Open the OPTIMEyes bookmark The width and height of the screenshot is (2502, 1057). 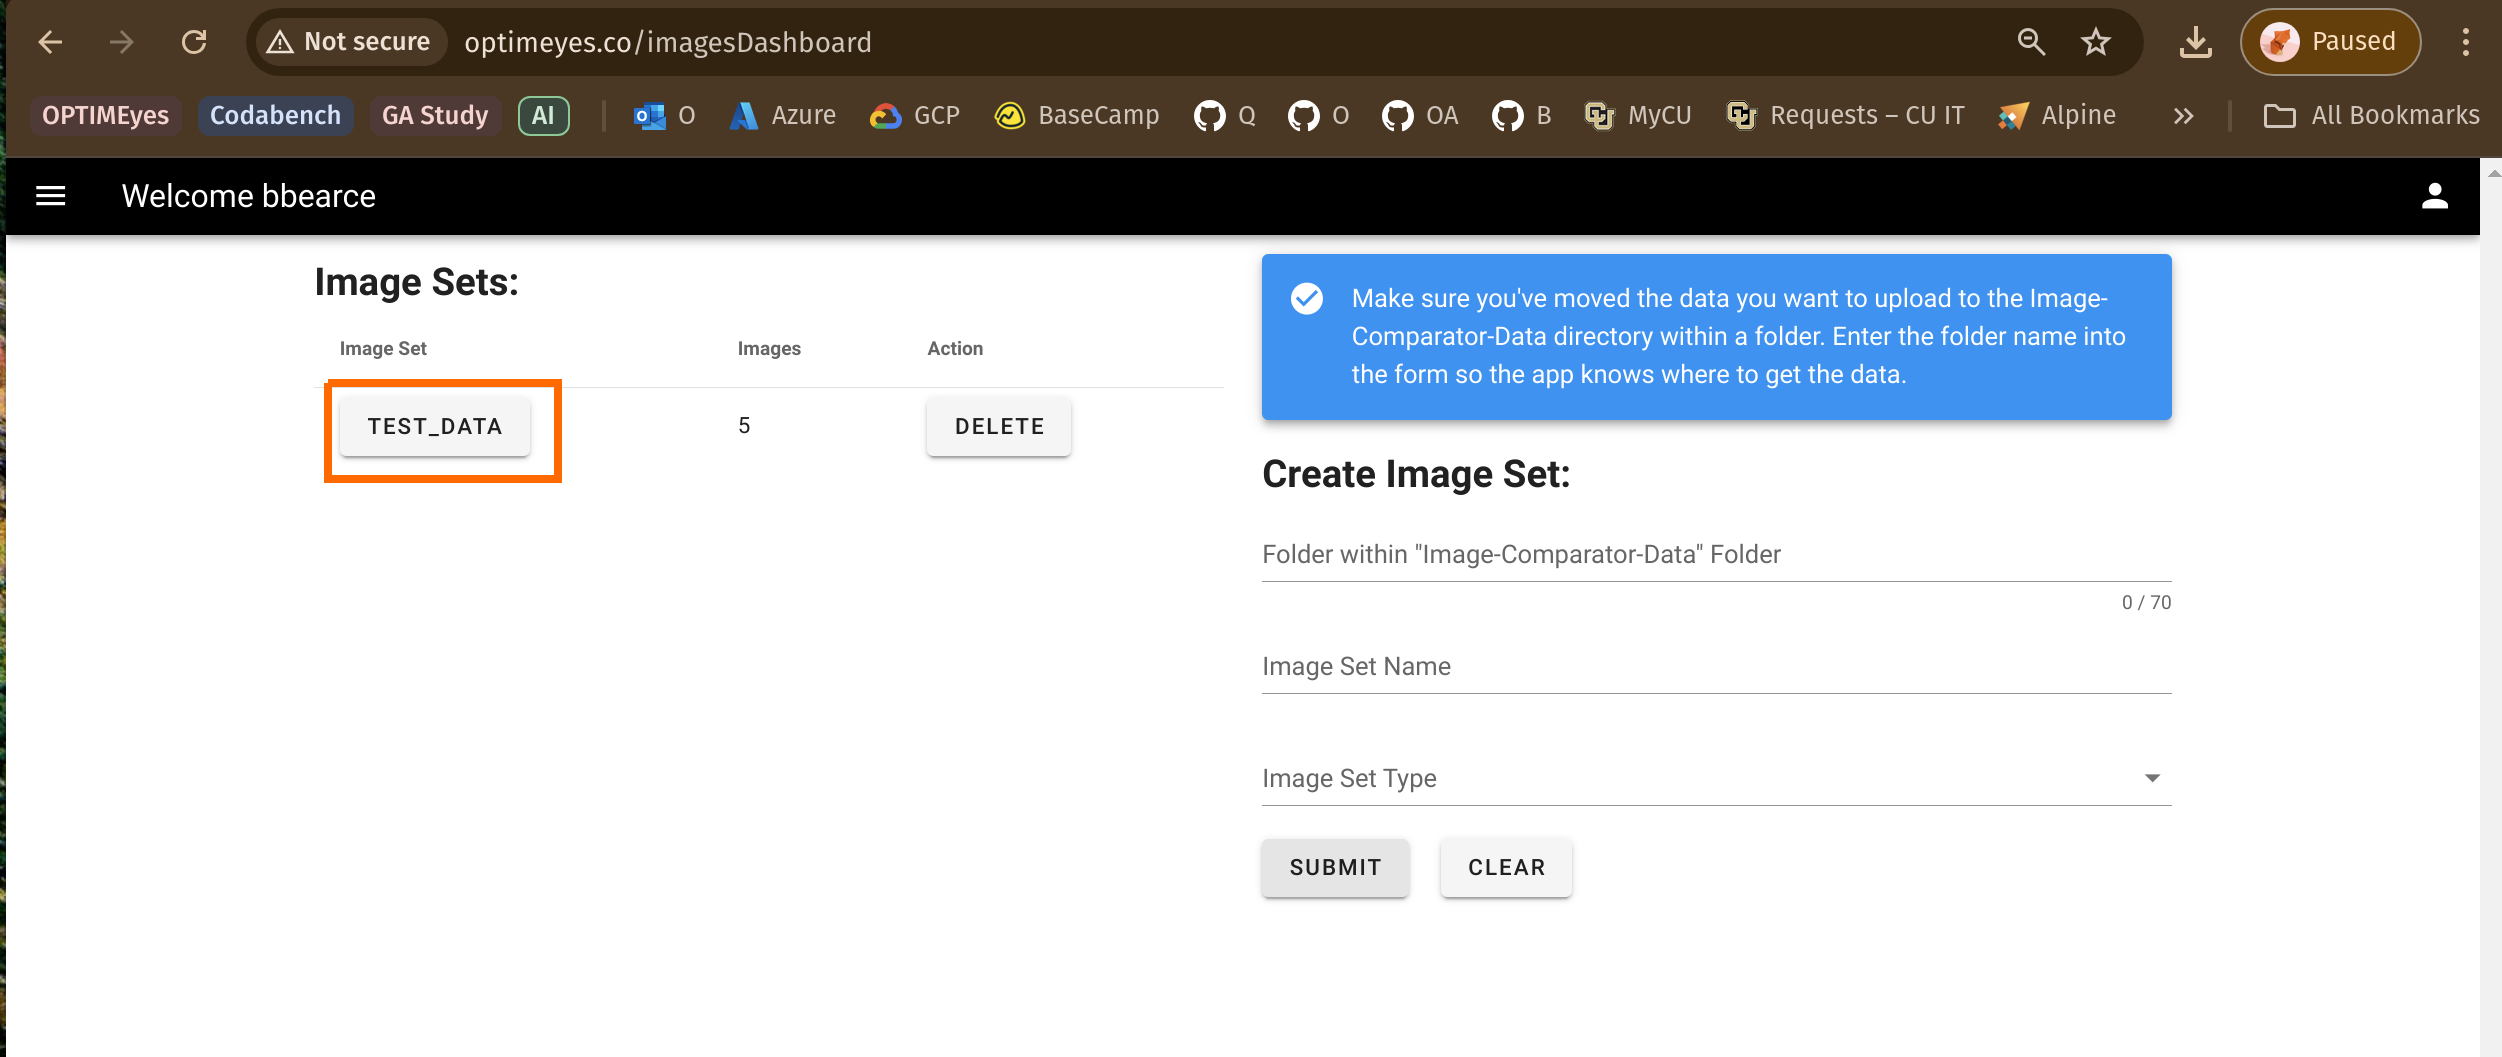pyautogui.click(x=105, y=116)
